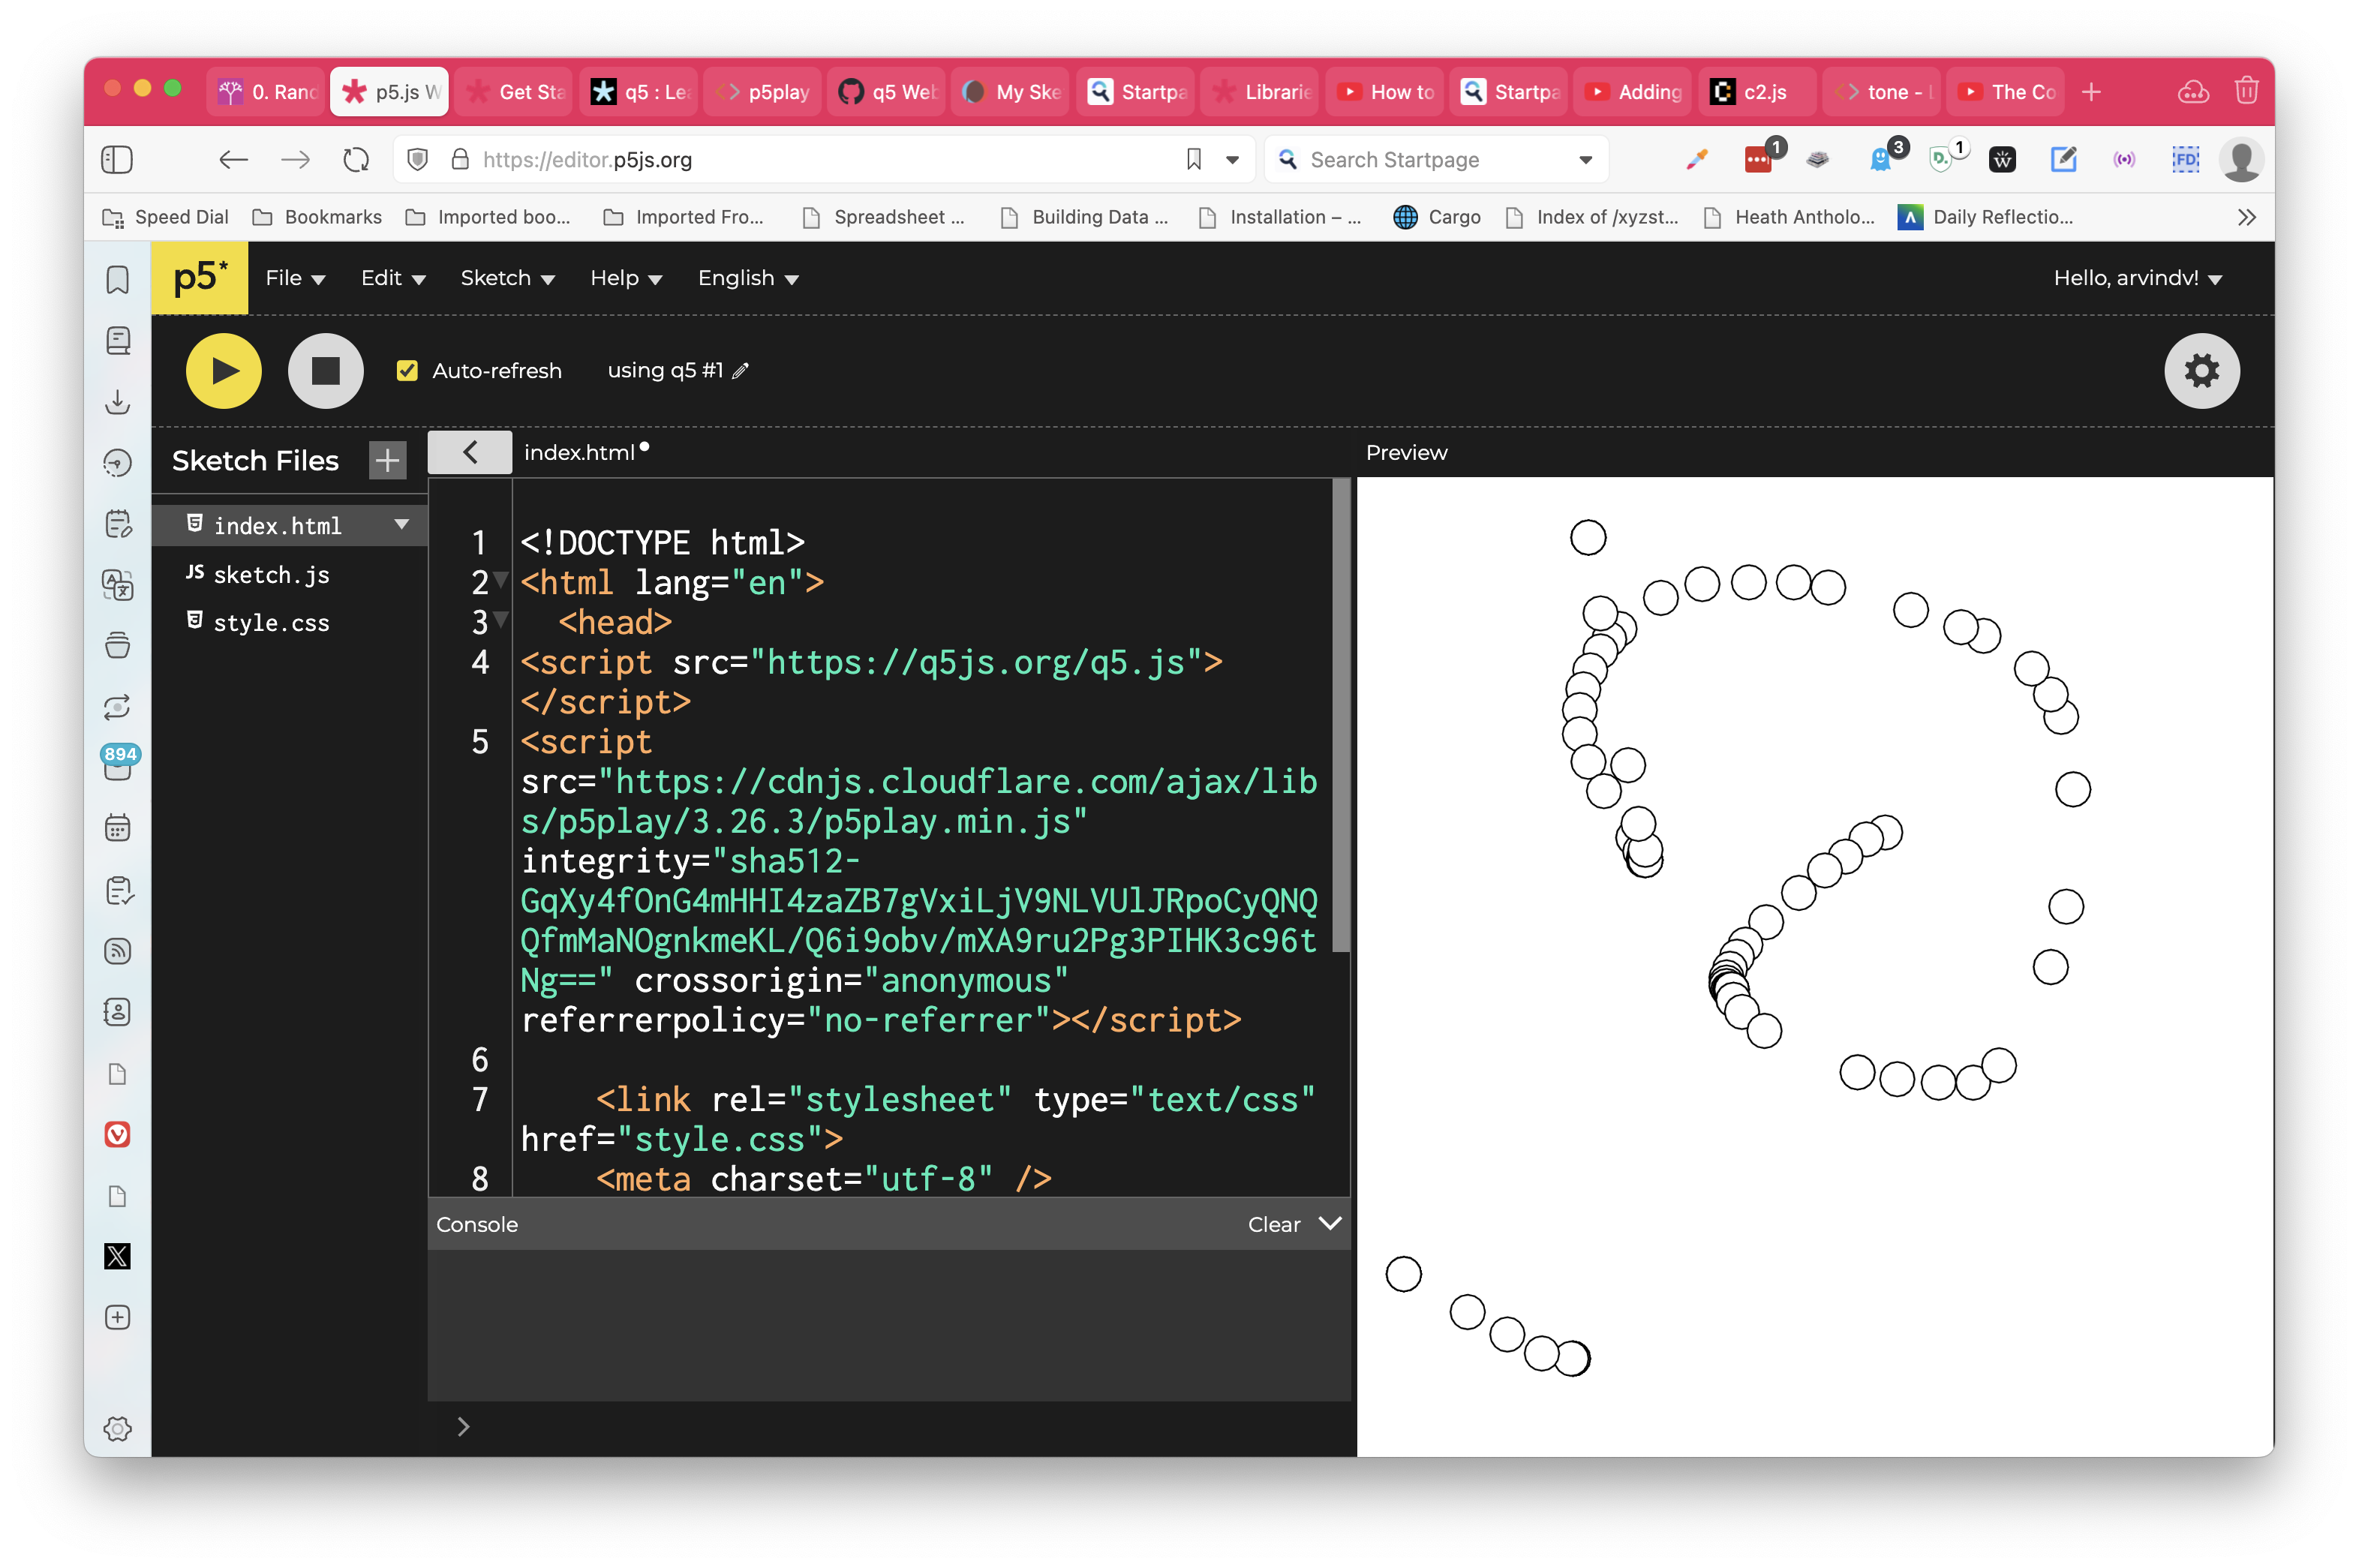This screenshot has width=2359, height=1568.
Task: Toggle the Auto-refresh checkbox
Action: (x=407, y=371)
